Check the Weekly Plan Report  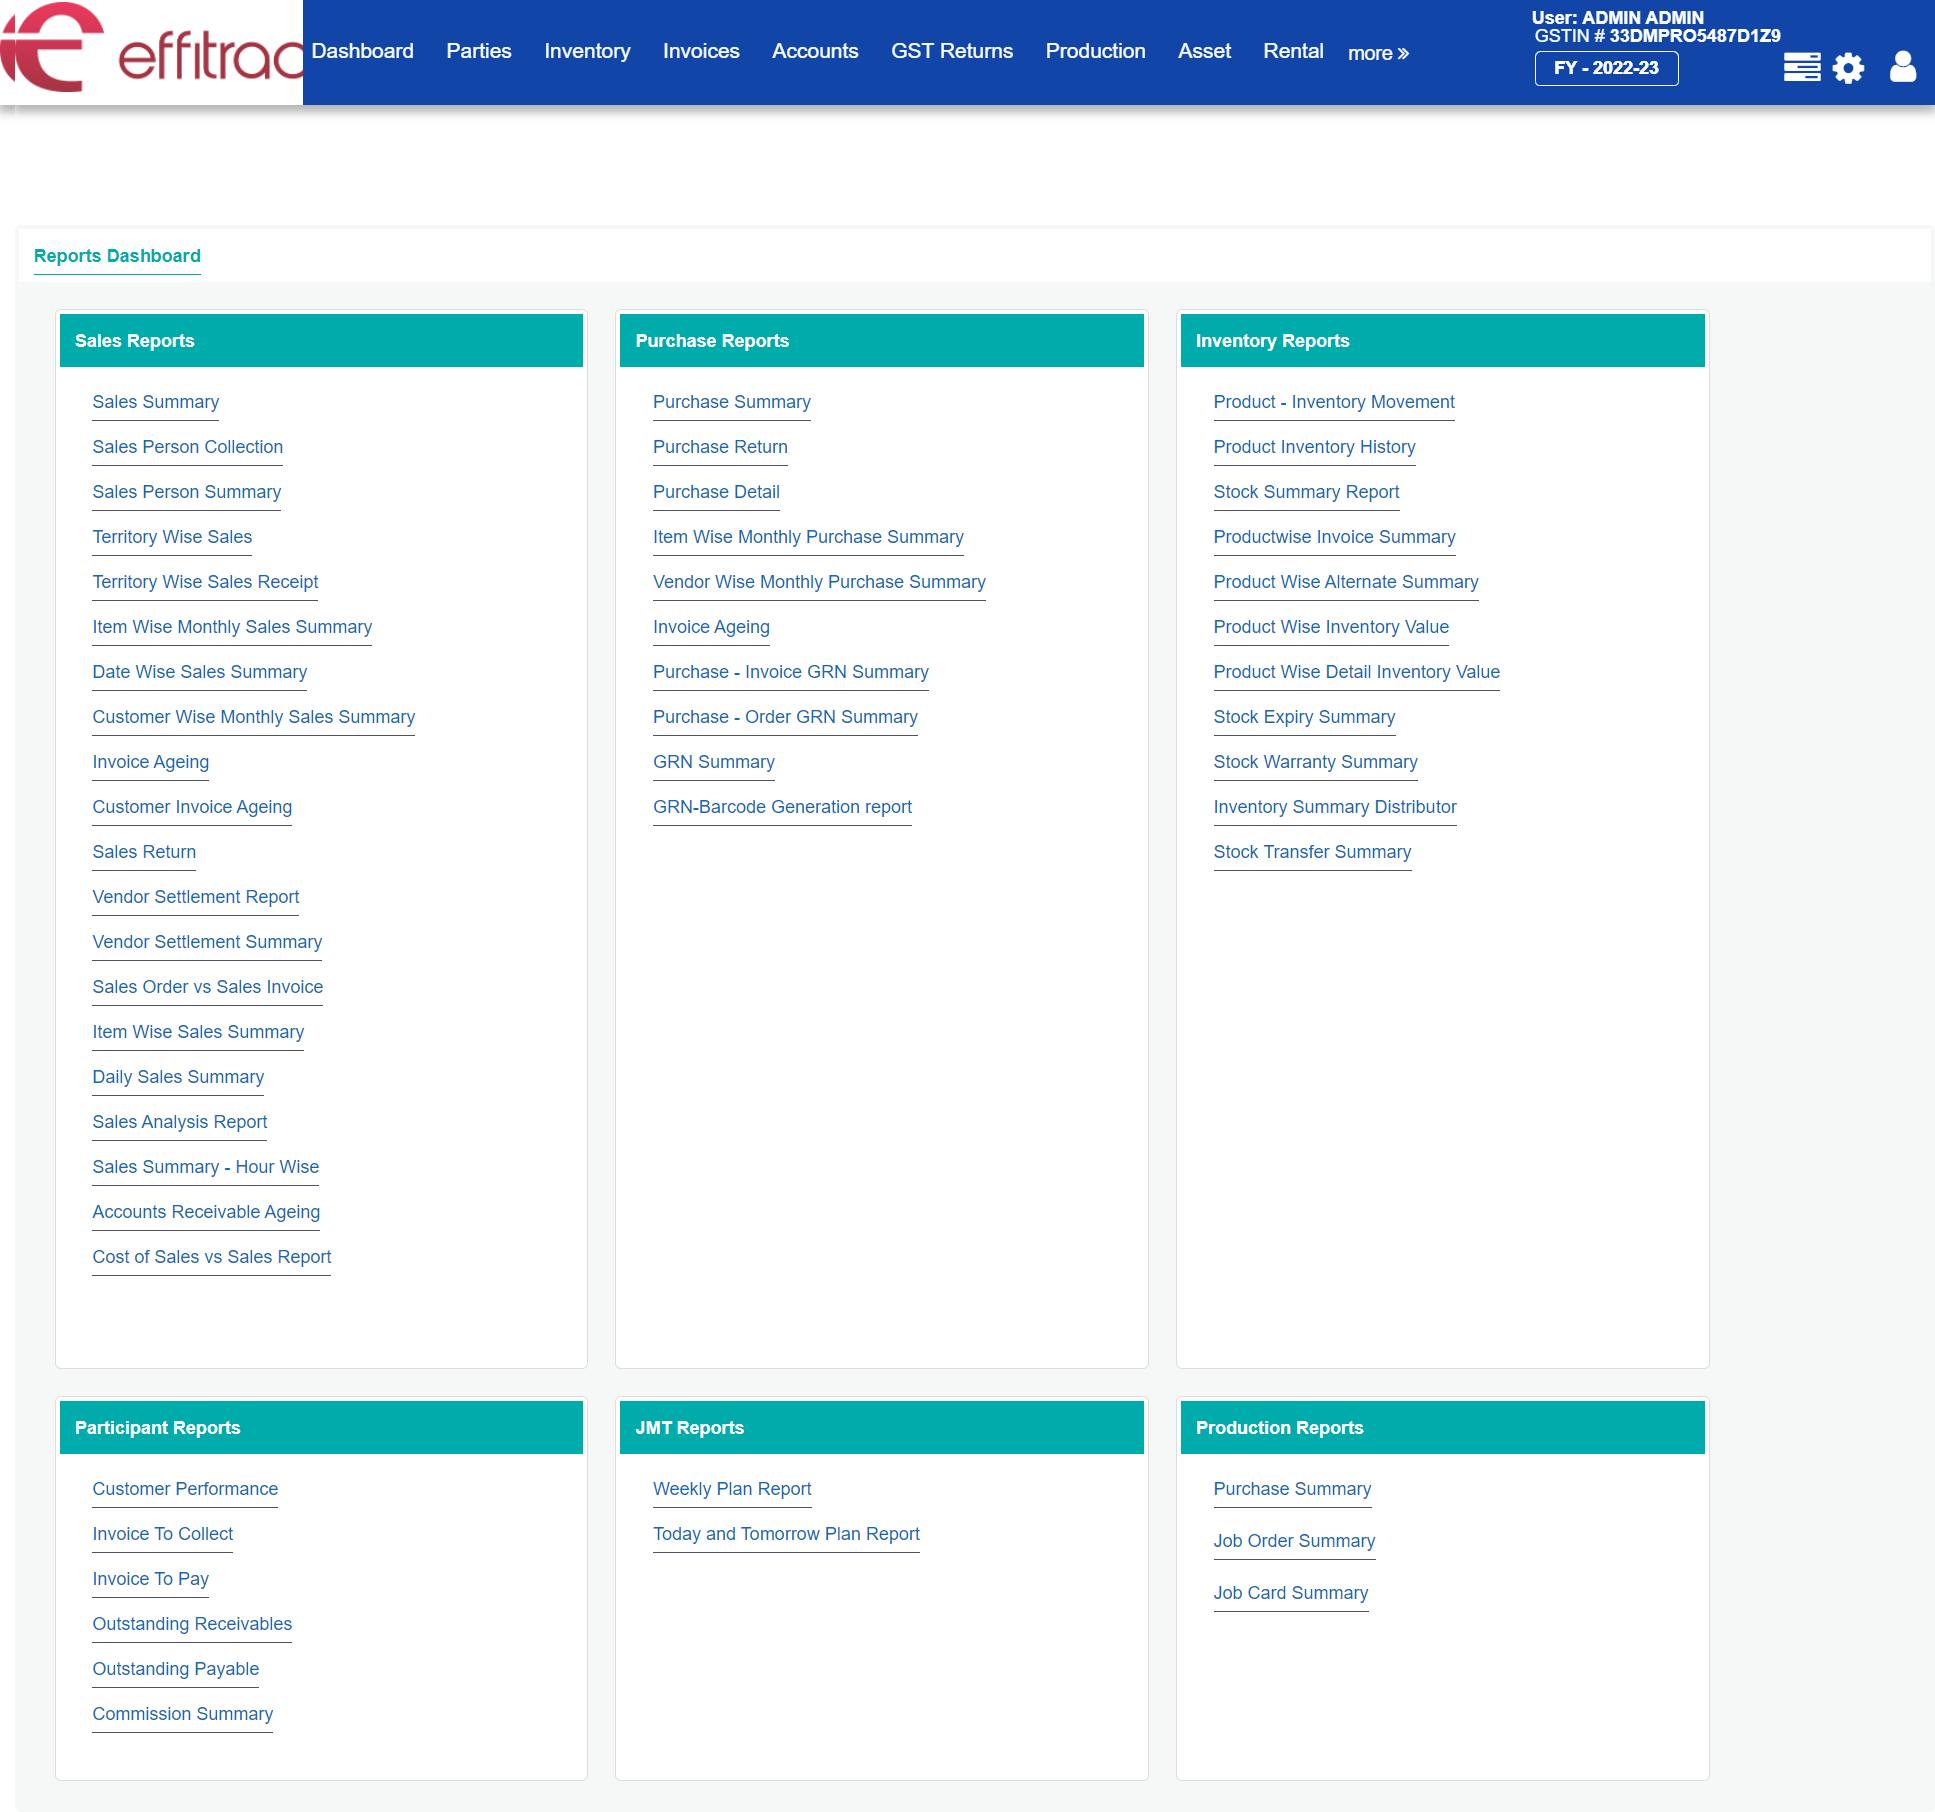pos(732,1489)
